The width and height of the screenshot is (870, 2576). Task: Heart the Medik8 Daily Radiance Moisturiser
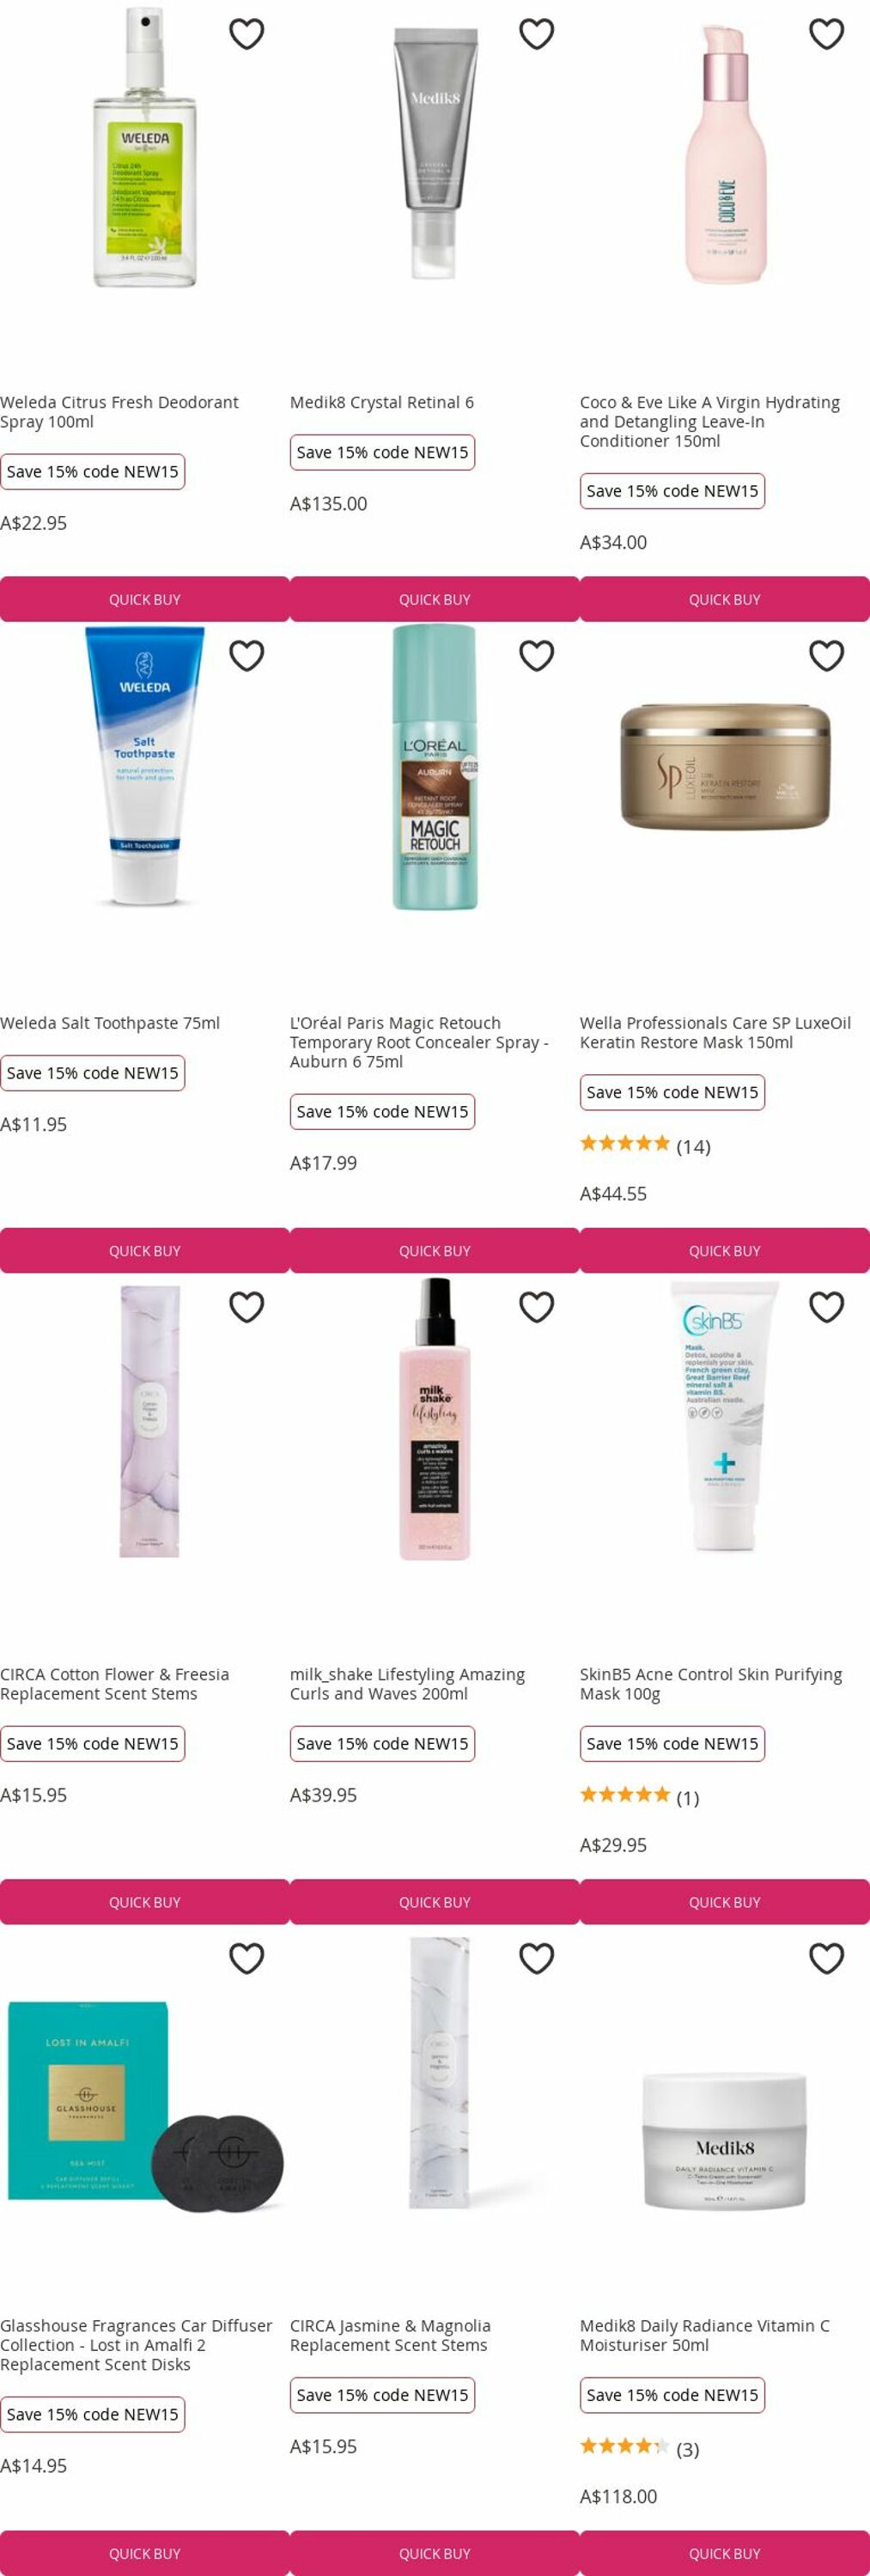(x=826, y=1958)
